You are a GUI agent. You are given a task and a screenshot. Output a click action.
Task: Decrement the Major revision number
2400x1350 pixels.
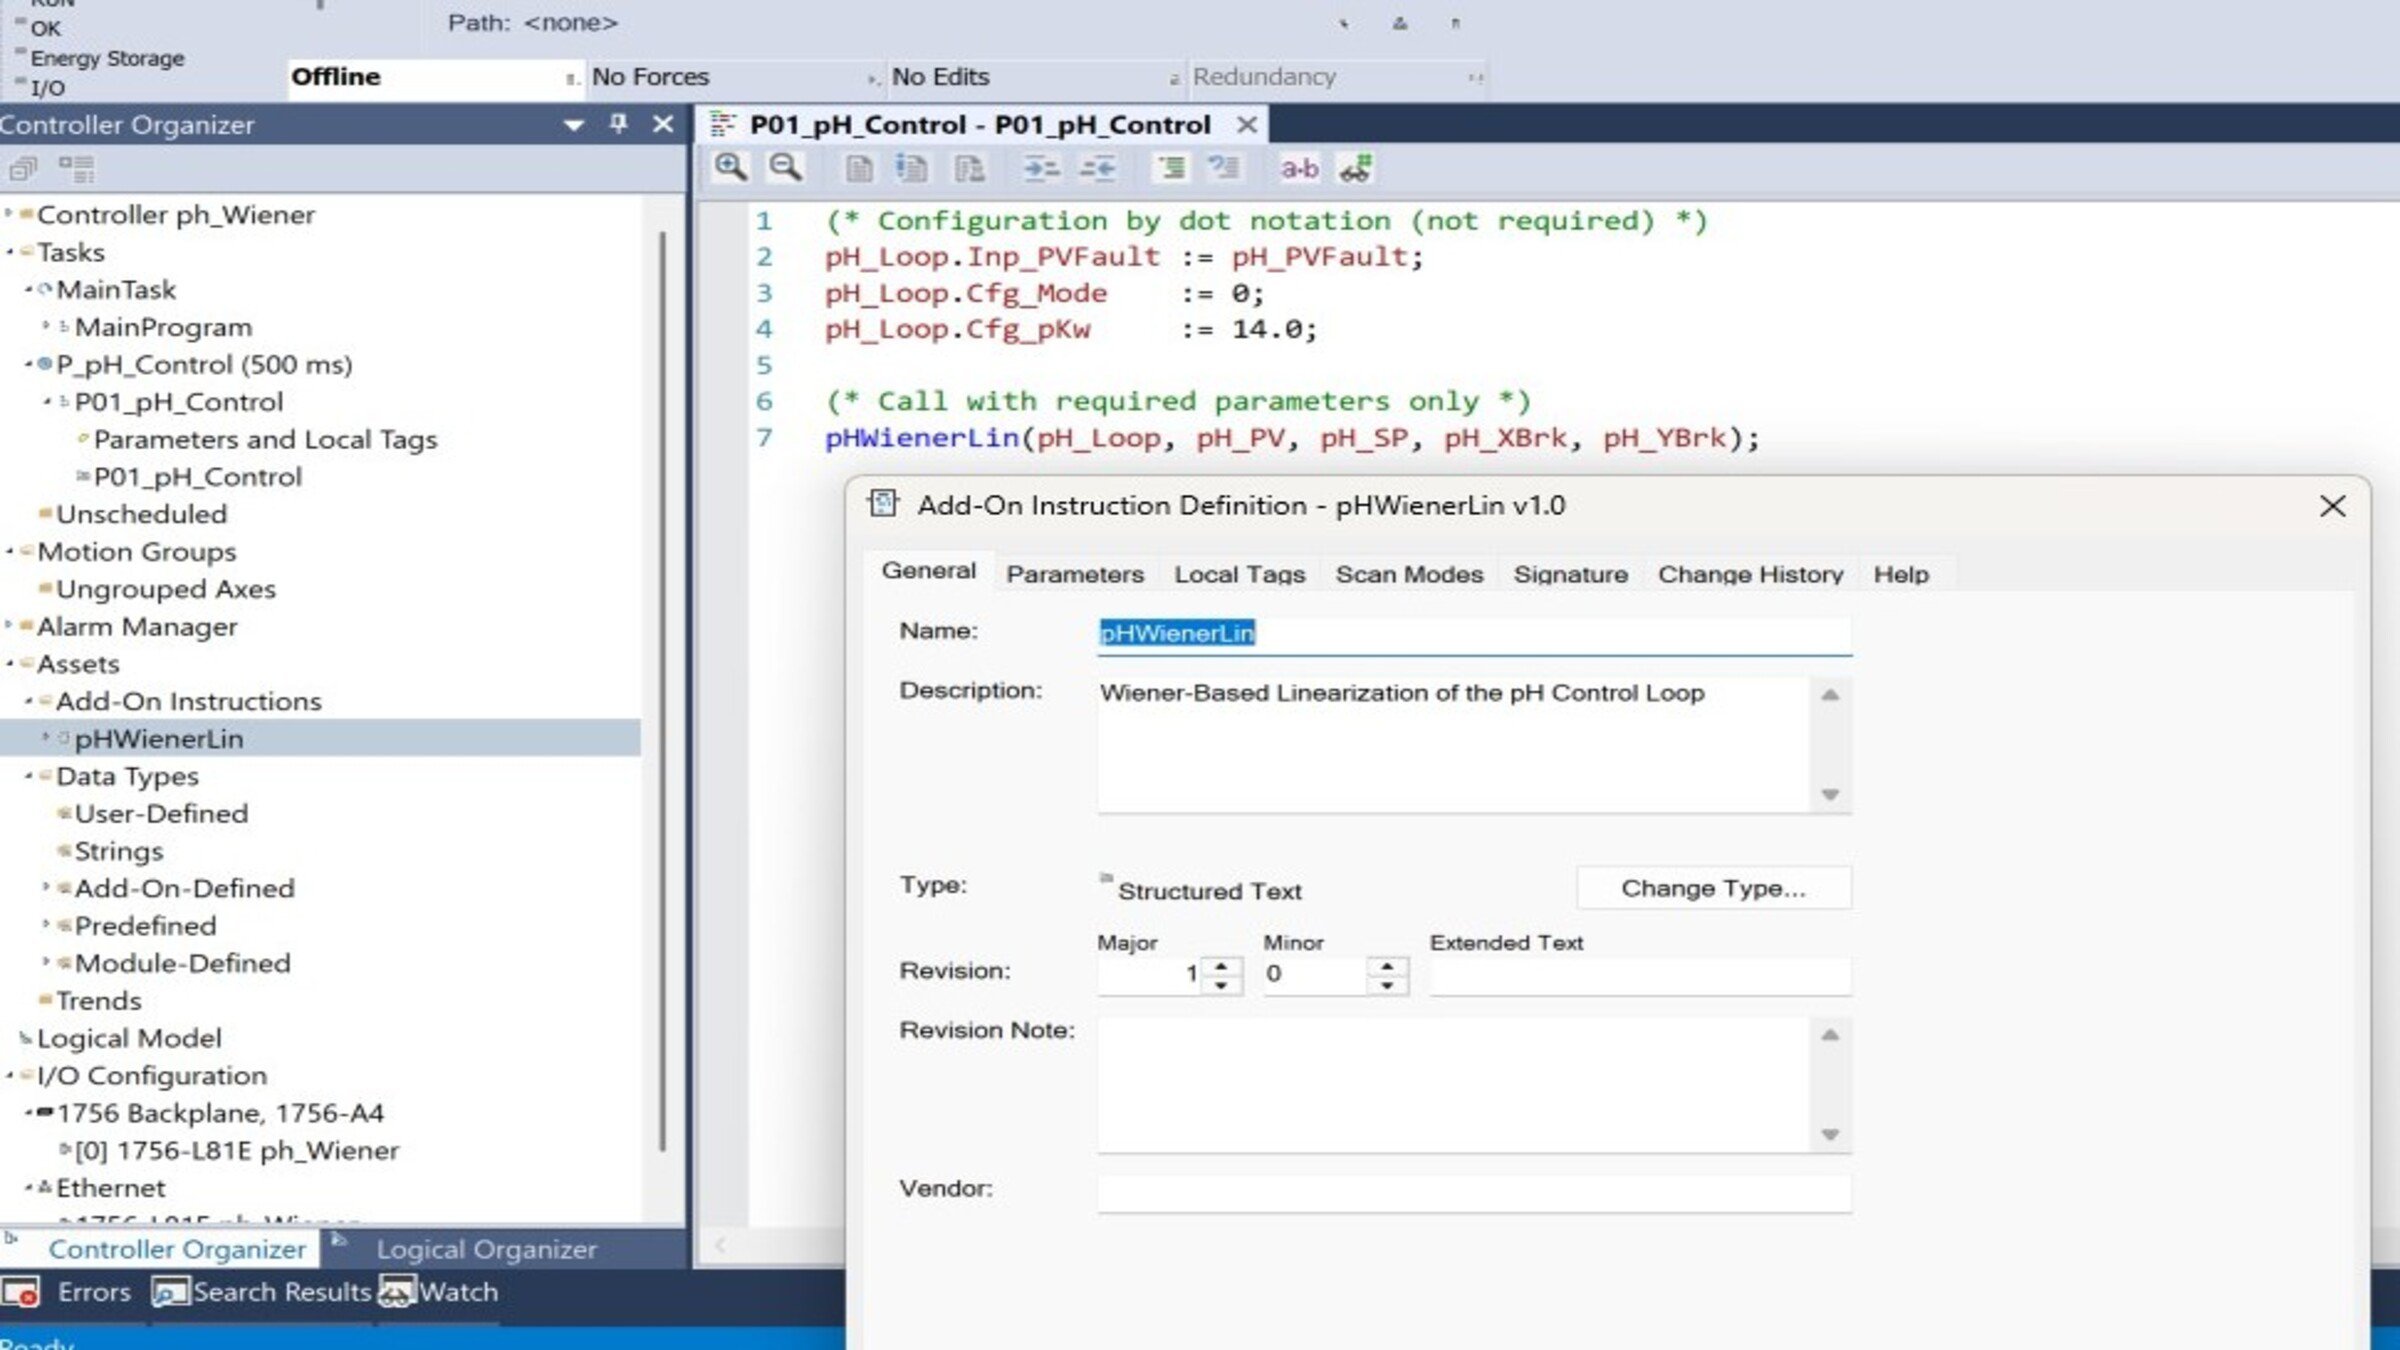1221,984
